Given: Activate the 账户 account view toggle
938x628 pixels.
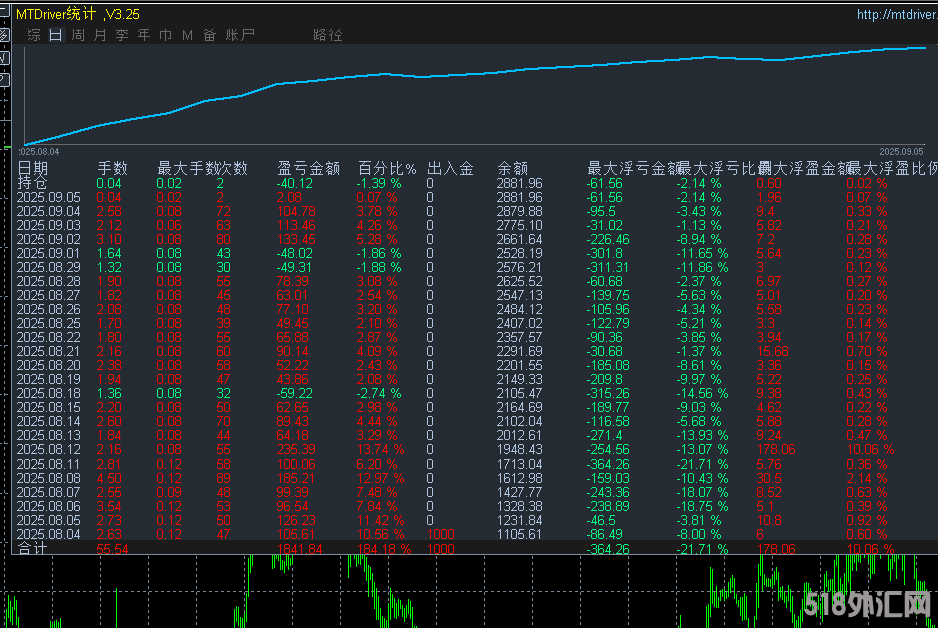Looking at the screenshot, I should [x=238, y=34].
